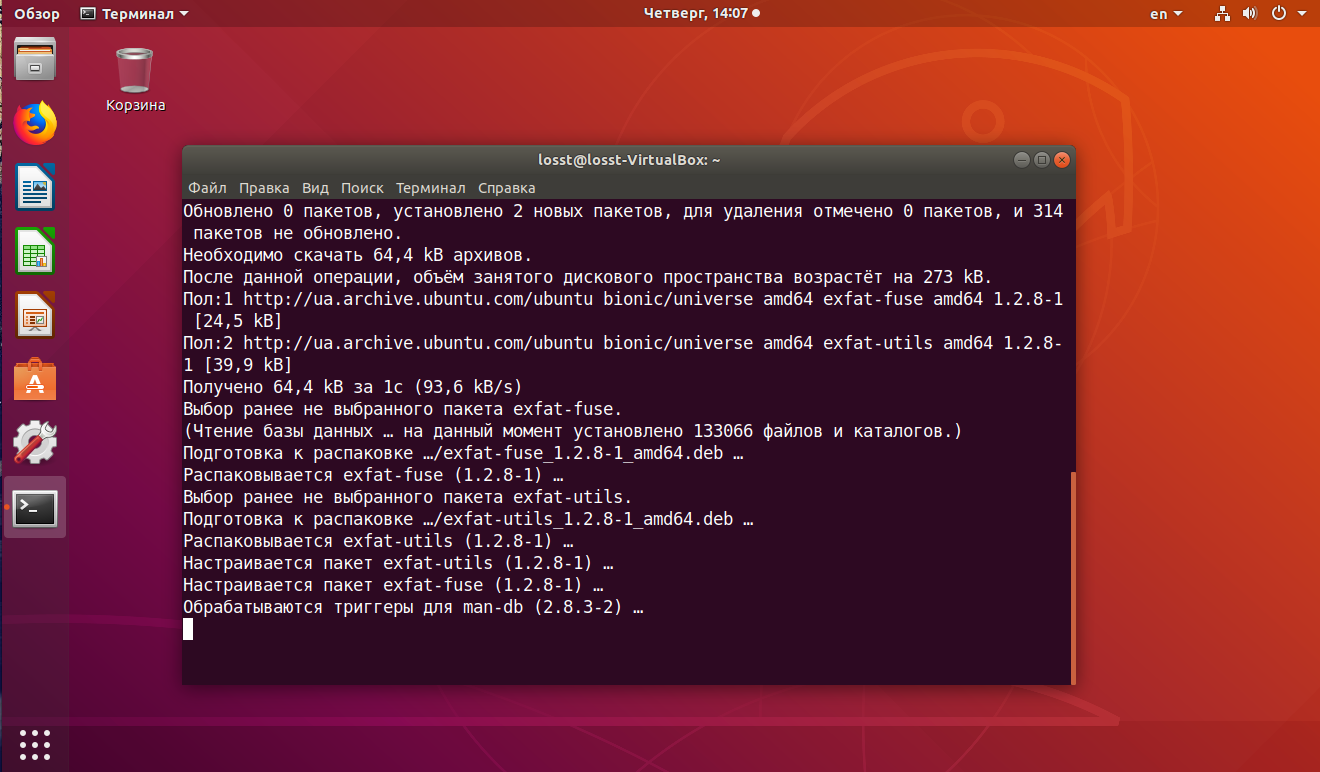
Task: Open the volume icon in the top bar
Action: pyautogui.click(x=1249, y=14)
